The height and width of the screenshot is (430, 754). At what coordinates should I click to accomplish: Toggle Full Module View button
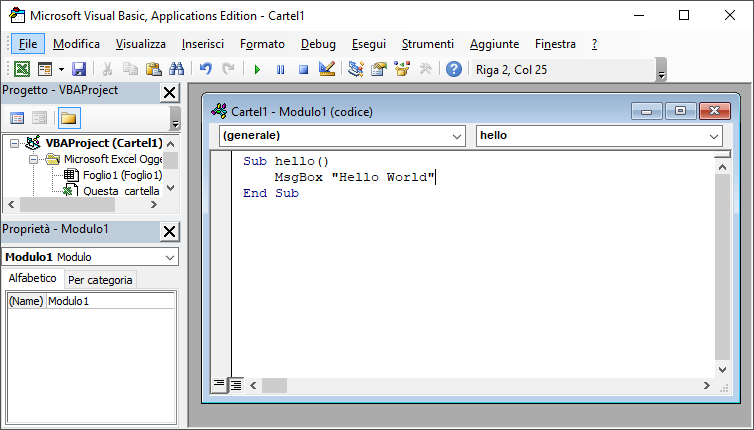click(x=236, y=385)
